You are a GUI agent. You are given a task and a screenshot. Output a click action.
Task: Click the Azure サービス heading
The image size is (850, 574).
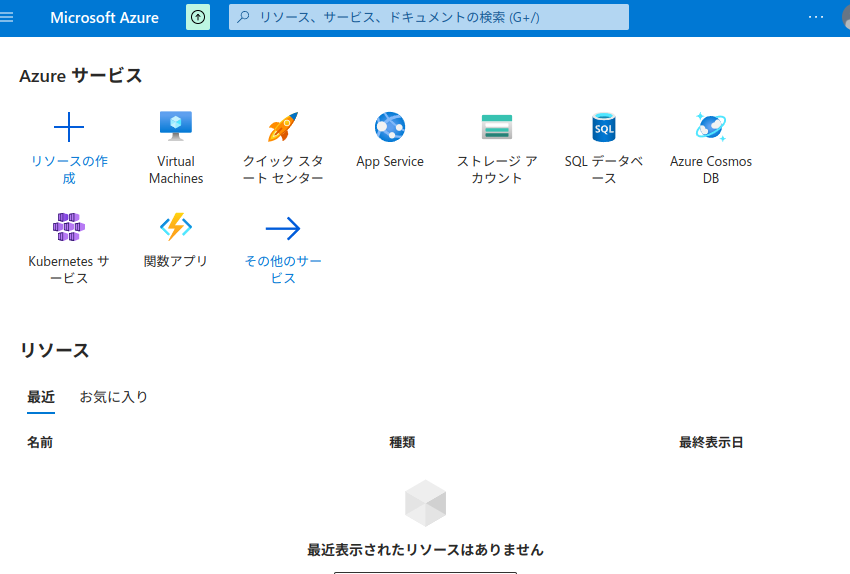tap(81, 76)
